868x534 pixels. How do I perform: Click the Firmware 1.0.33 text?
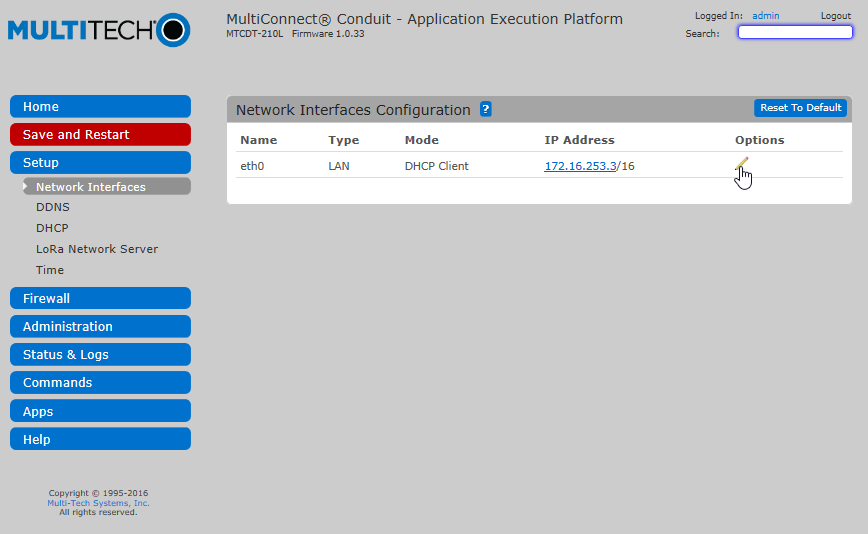click(328, 34)
